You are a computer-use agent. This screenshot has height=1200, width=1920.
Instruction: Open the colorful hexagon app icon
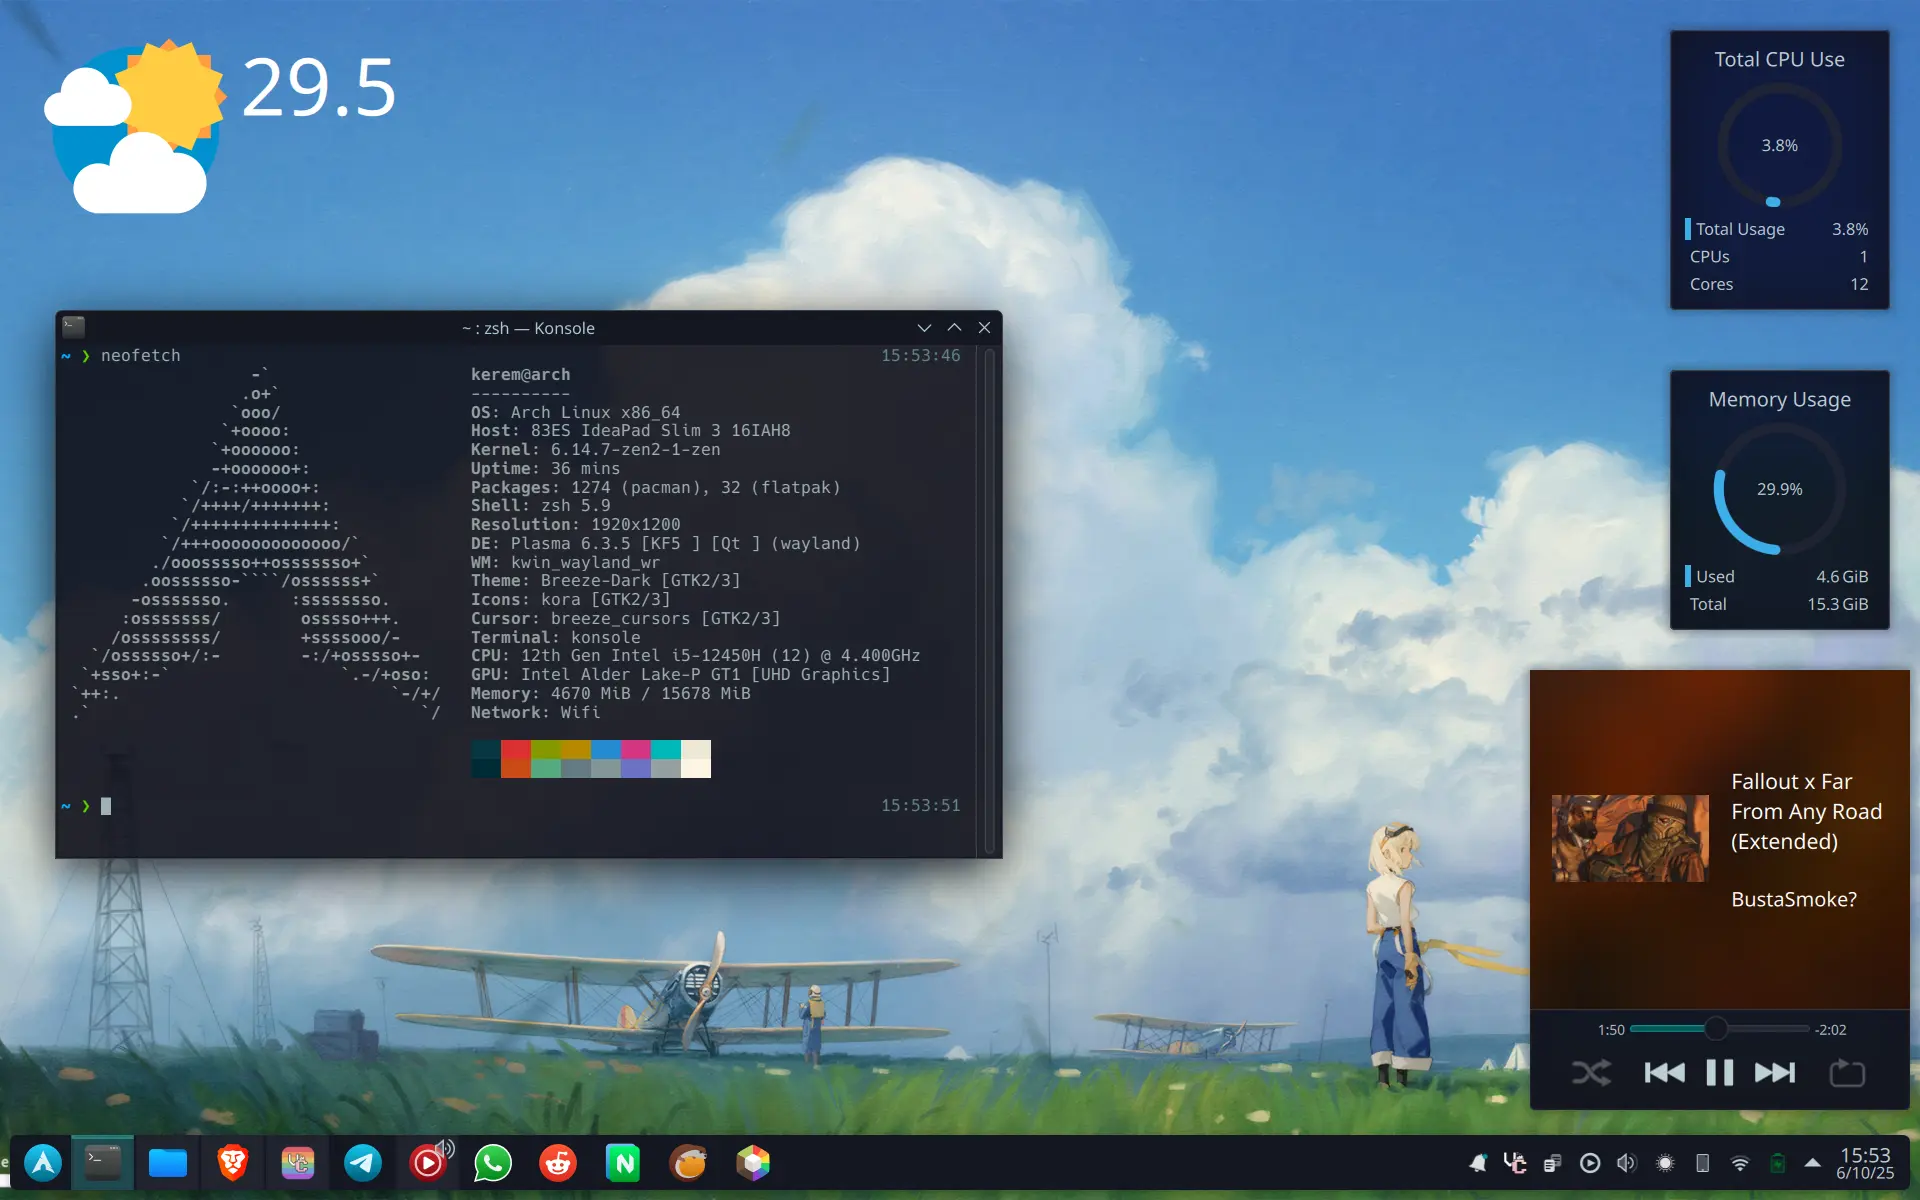tap(753, 1163)
